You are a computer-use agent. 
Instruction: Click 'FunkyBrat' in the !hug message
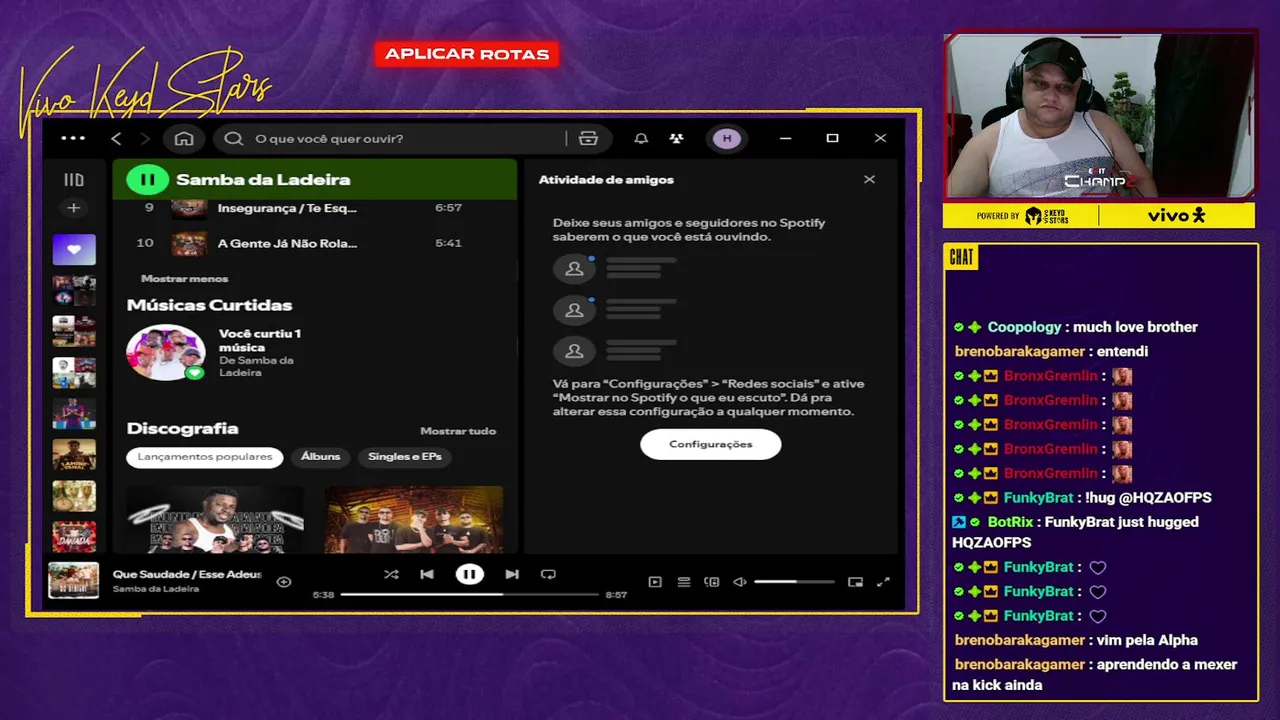coord(1038,498)
